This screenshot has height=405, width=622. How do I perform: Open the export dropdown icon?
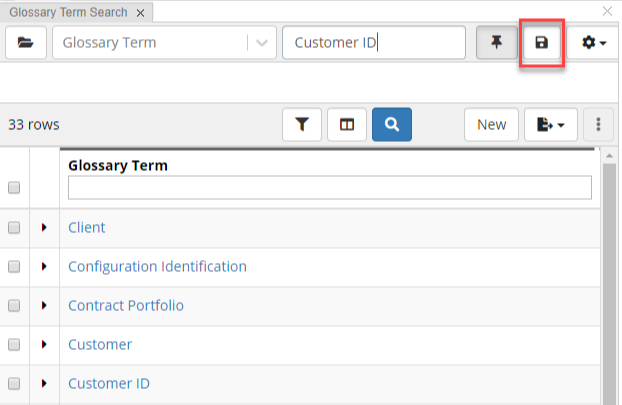[x=550, y=125]
